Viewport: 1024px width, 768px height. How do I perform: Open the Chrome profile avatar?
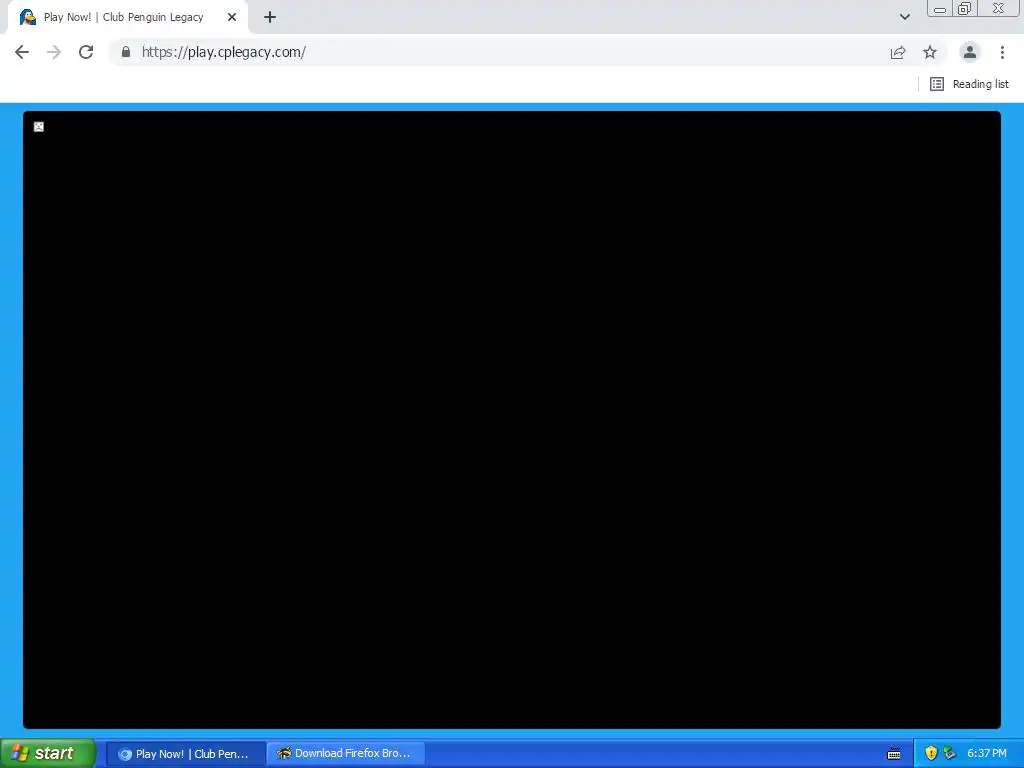(x=970, y=52)
